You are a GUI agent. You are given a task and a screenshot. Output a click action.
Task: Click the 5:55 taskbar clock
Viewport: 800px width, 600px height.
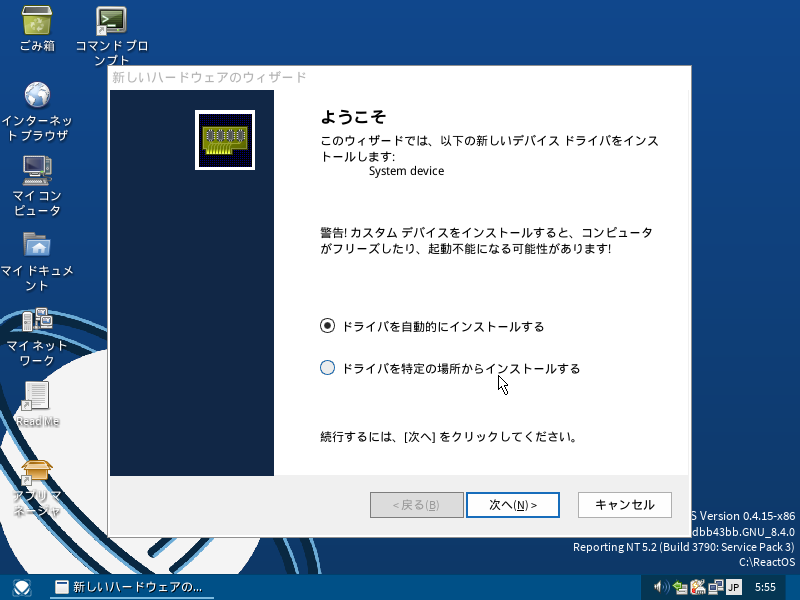point(765,587)
